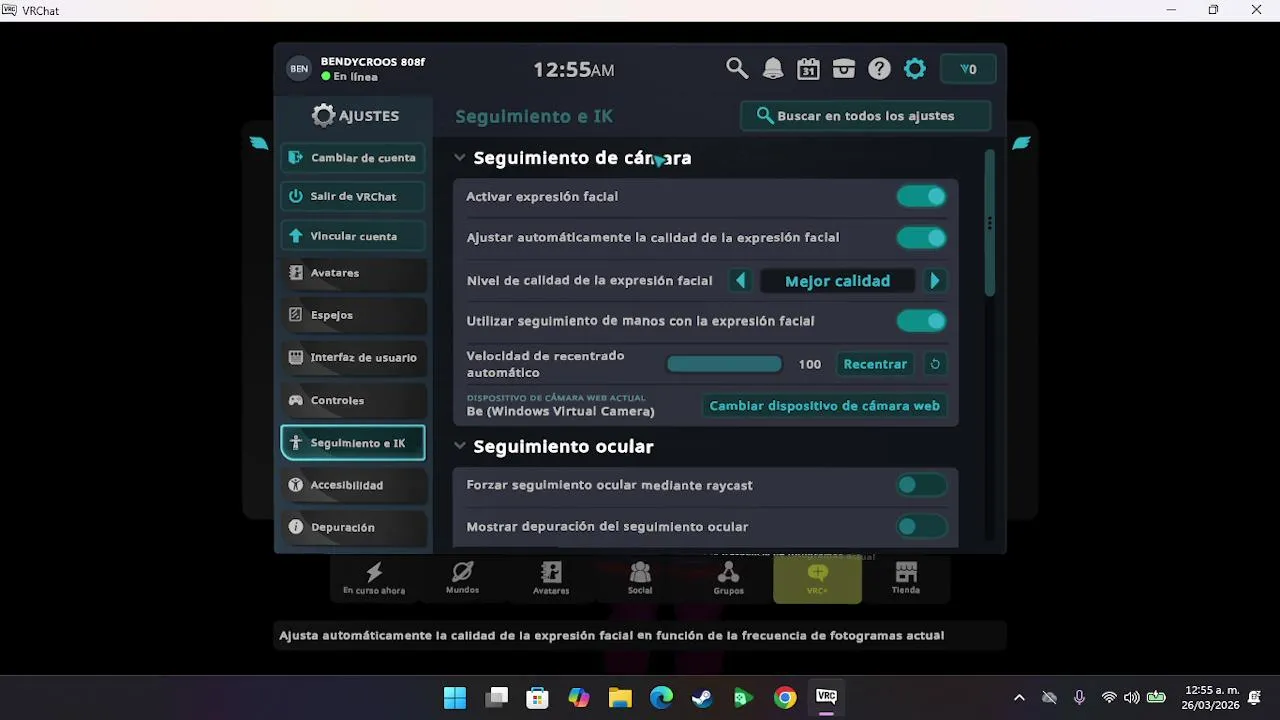Enable Forzar seguimiento ocular mediante raycast
The width and height of the screenshot is (1280, 720).
coord(921,485)
